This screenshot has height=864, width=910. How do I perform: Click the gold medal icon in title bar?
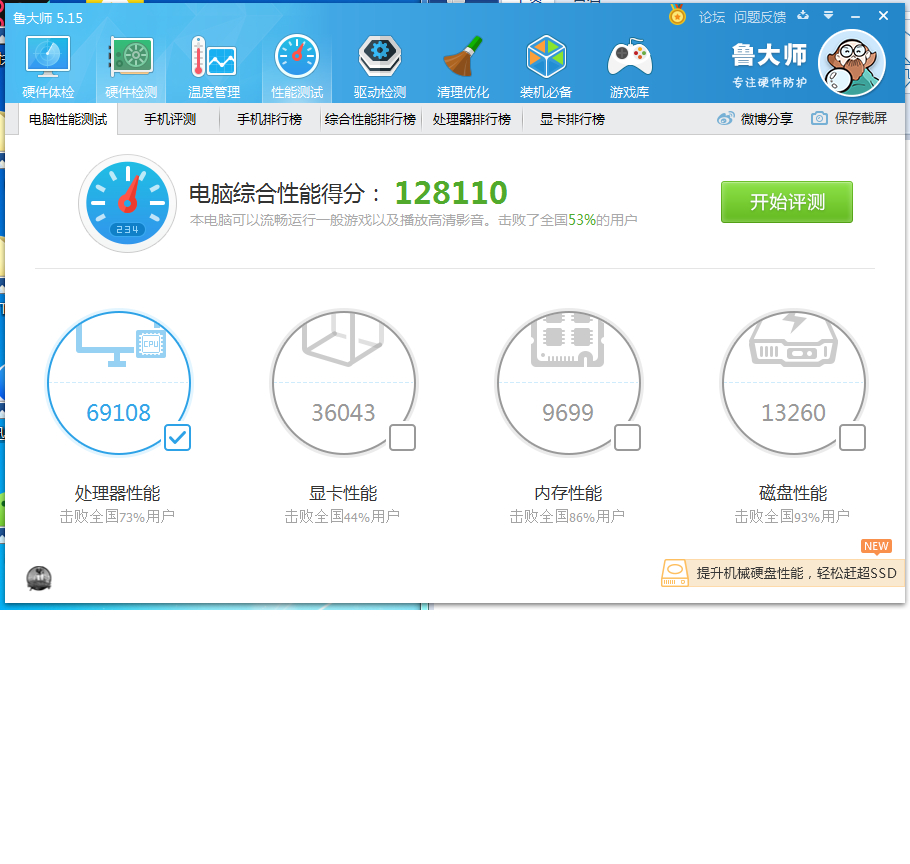click(x=677, y=15)
